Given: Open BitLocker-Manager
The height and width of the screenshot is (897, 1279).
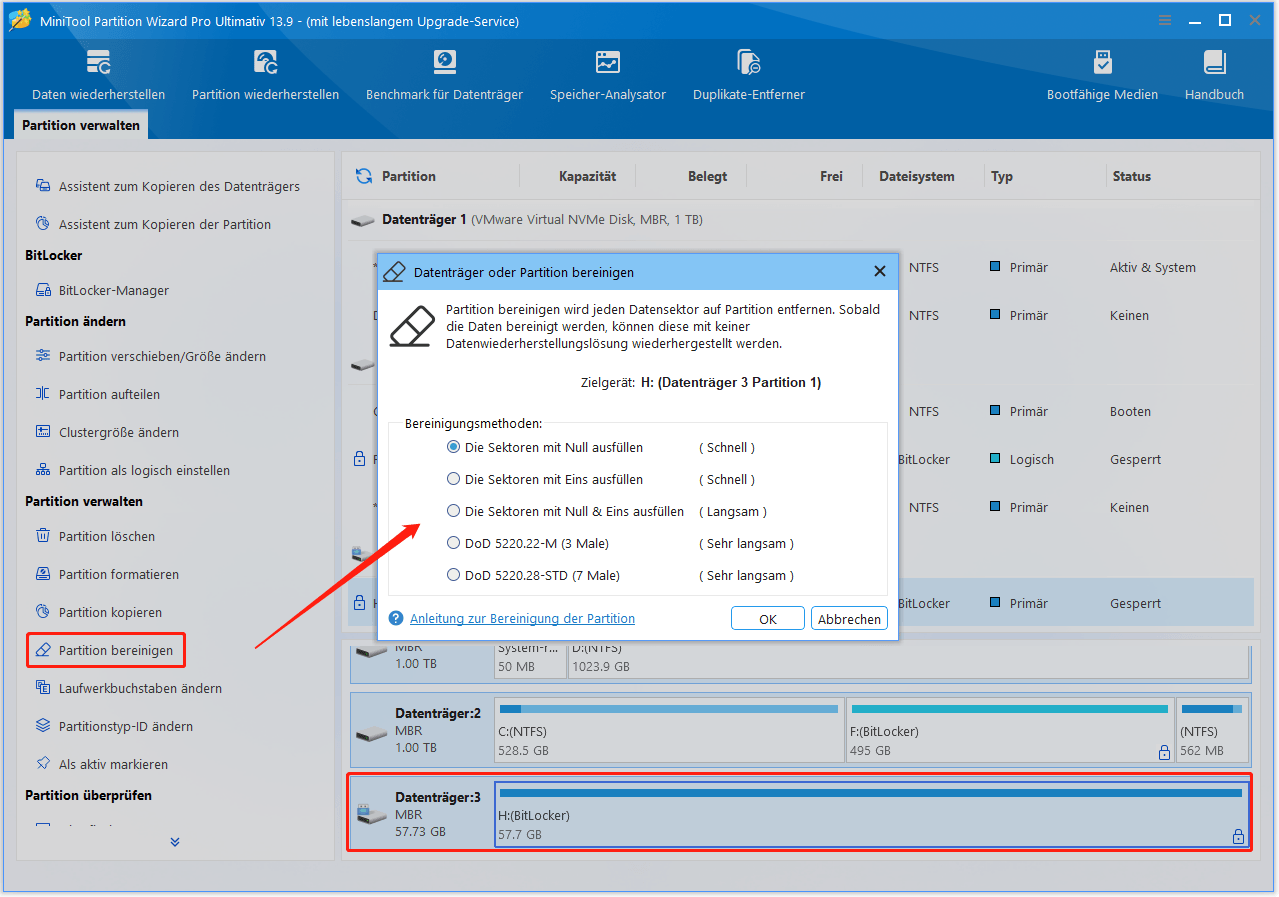Looking at the screenshot, I should [102, 290].
